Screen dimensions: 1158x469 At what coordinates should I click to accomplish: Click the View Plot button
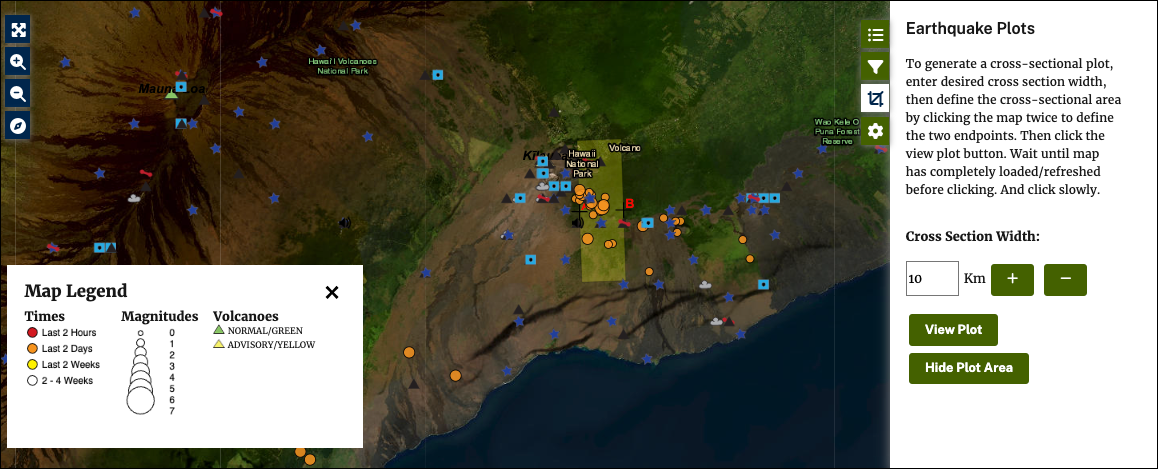pyautogui.click(x=953, y=330)
